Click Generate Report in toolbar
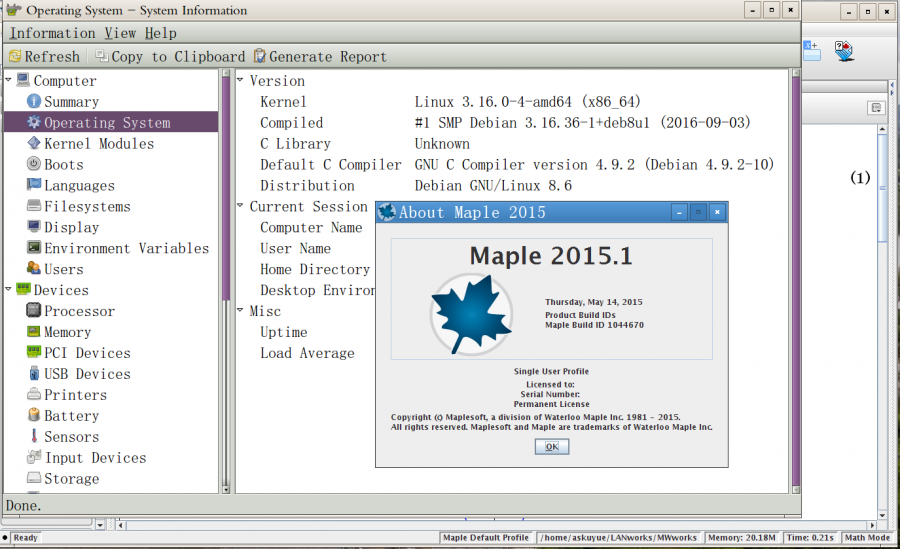 point(320,56)
